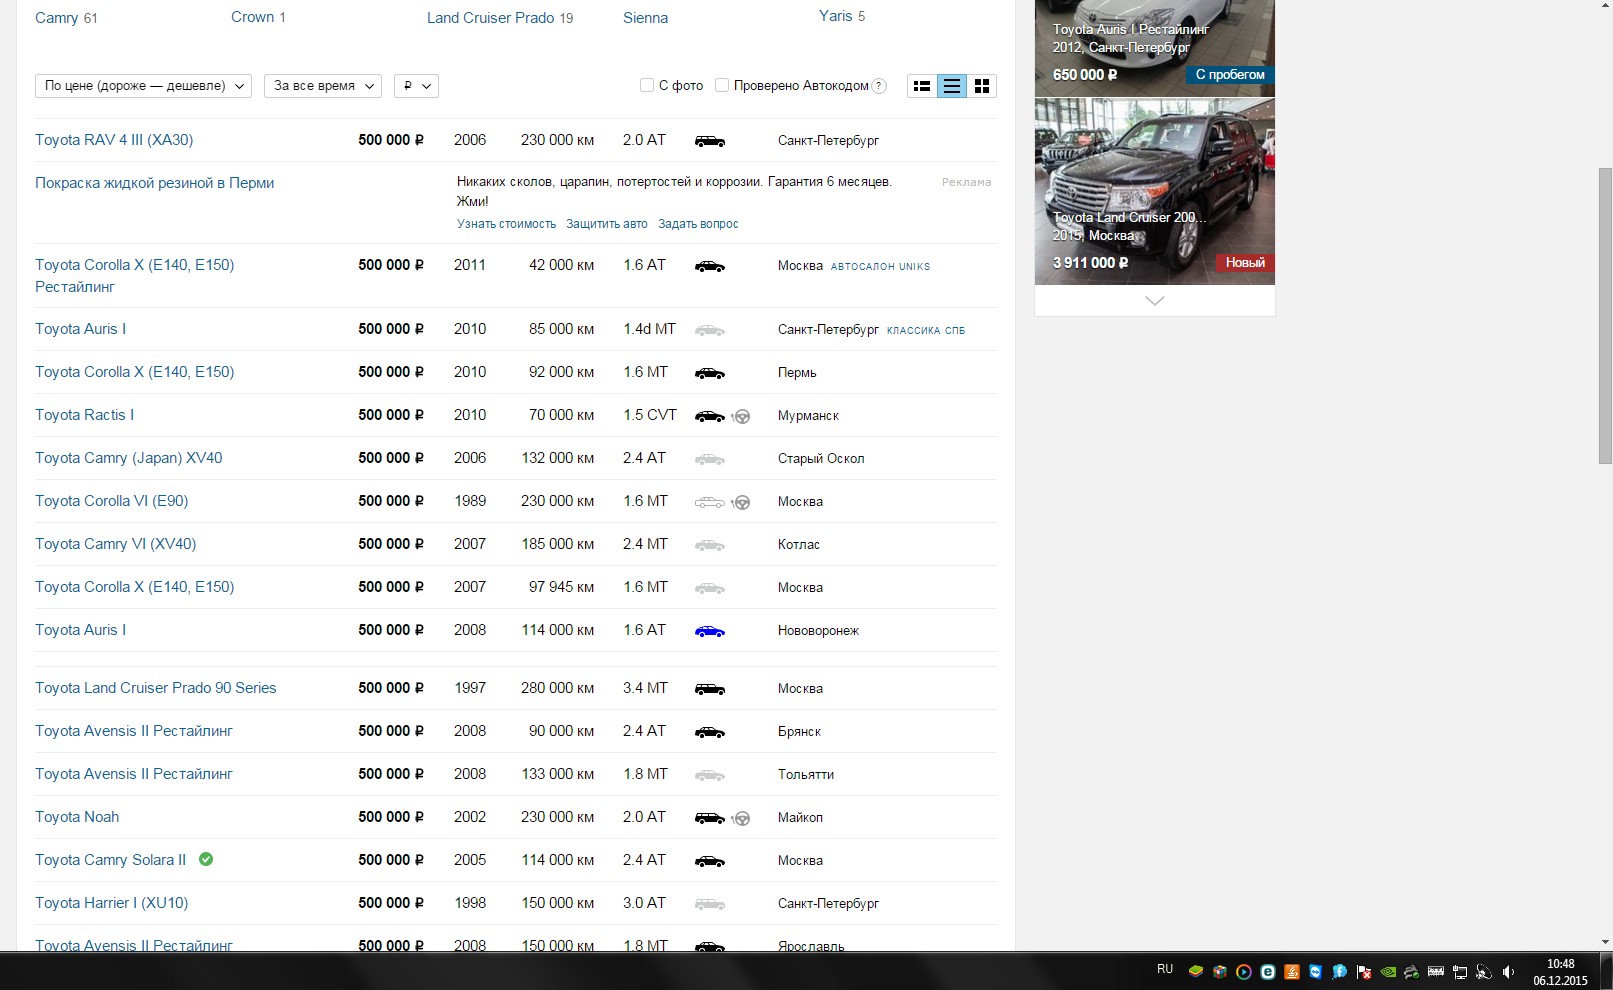Image resolution: width=1613 pixels, height=990 pixels.
Task: Click the Autocode help question mark icon
Action: pos(879,86)
